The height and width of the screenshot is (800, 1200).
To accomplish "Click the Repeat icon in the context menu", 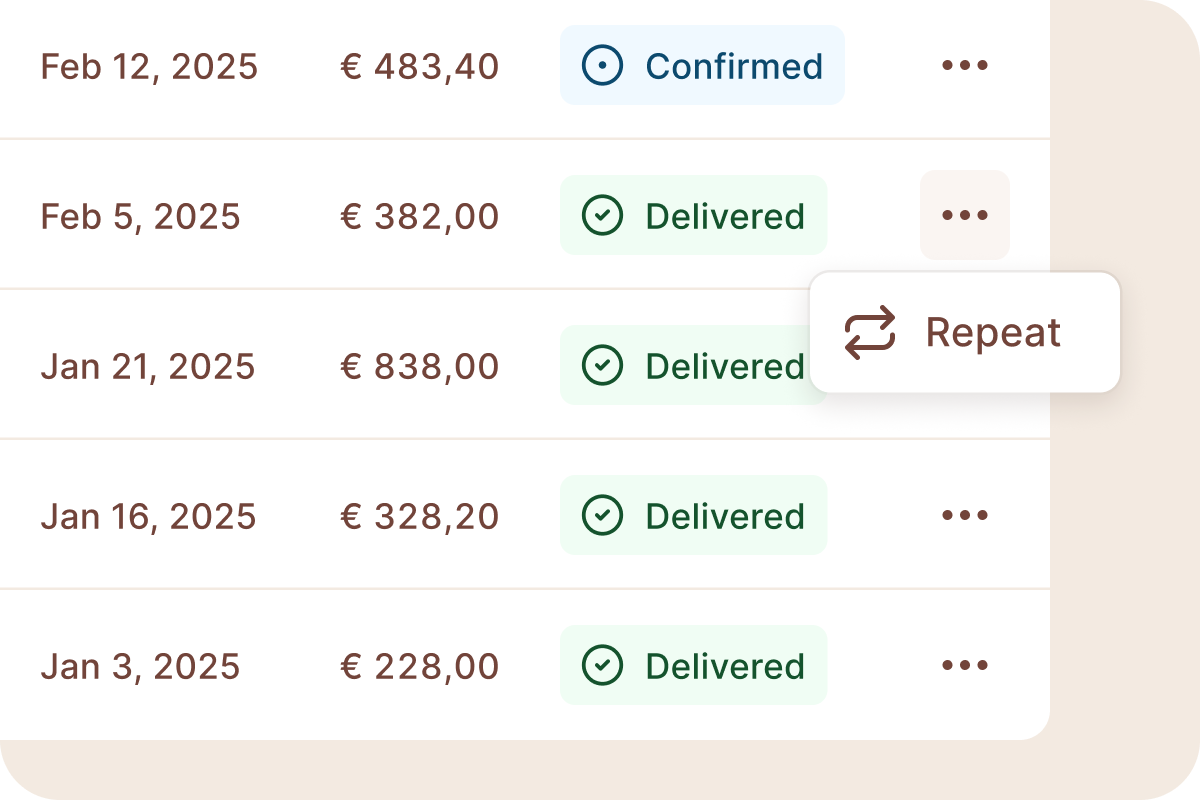I will pyautogui.click(x=869, y=332).
